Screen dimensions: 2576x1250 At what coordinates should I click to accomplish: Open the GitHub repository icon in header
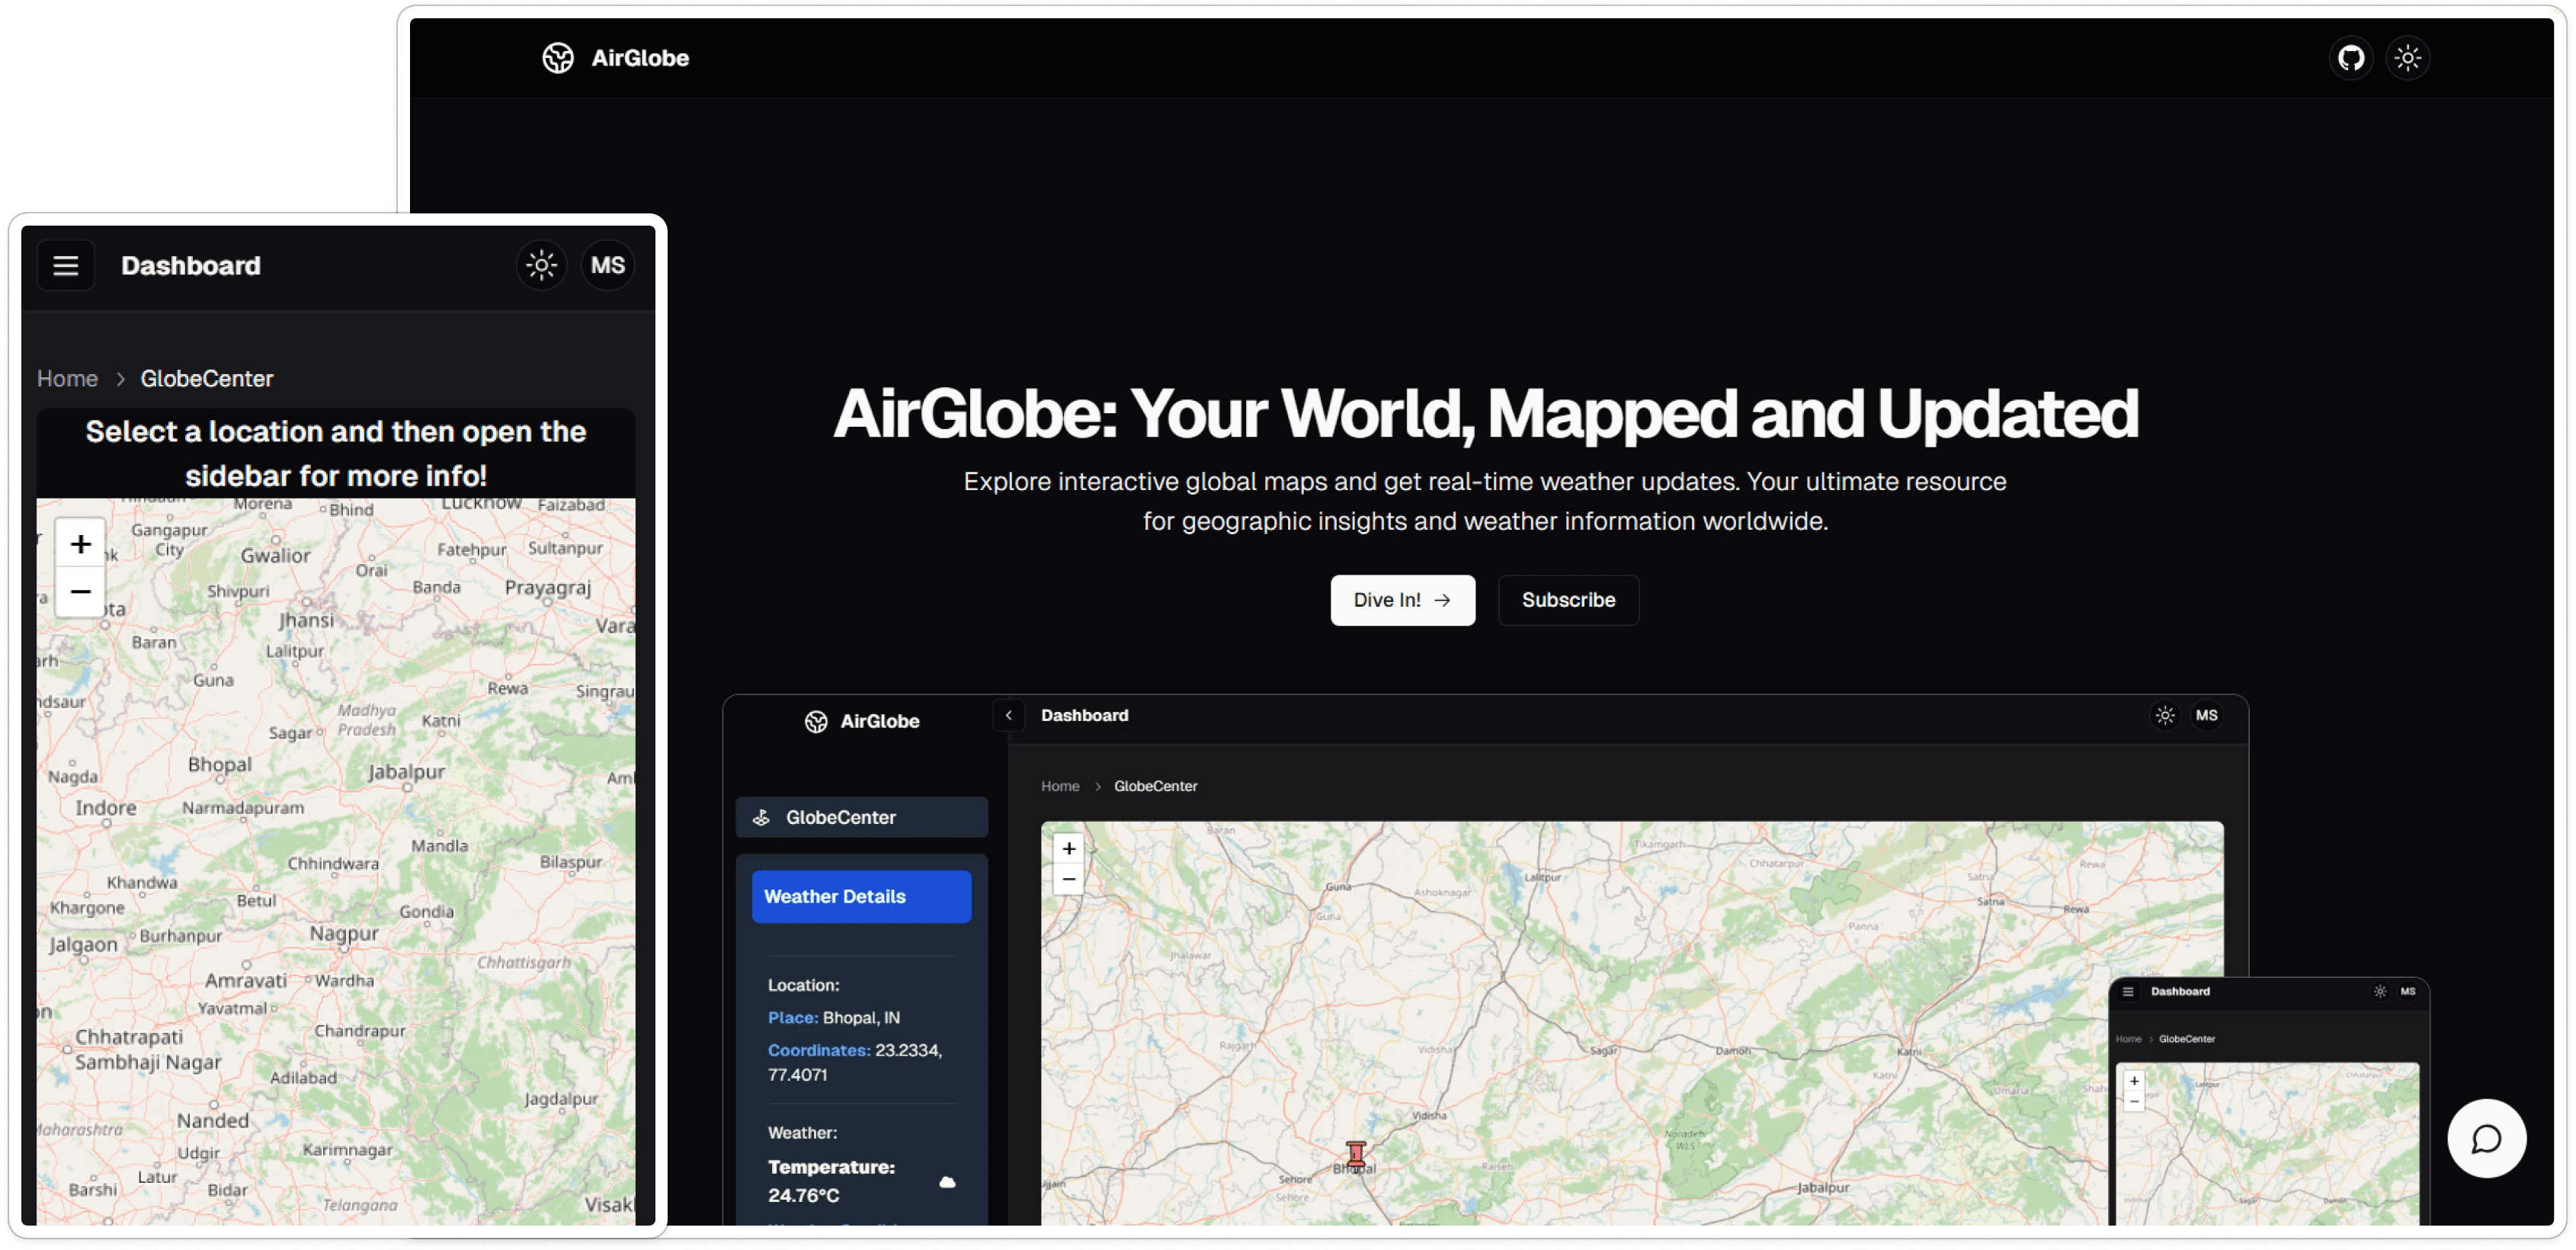point(2350,58)
